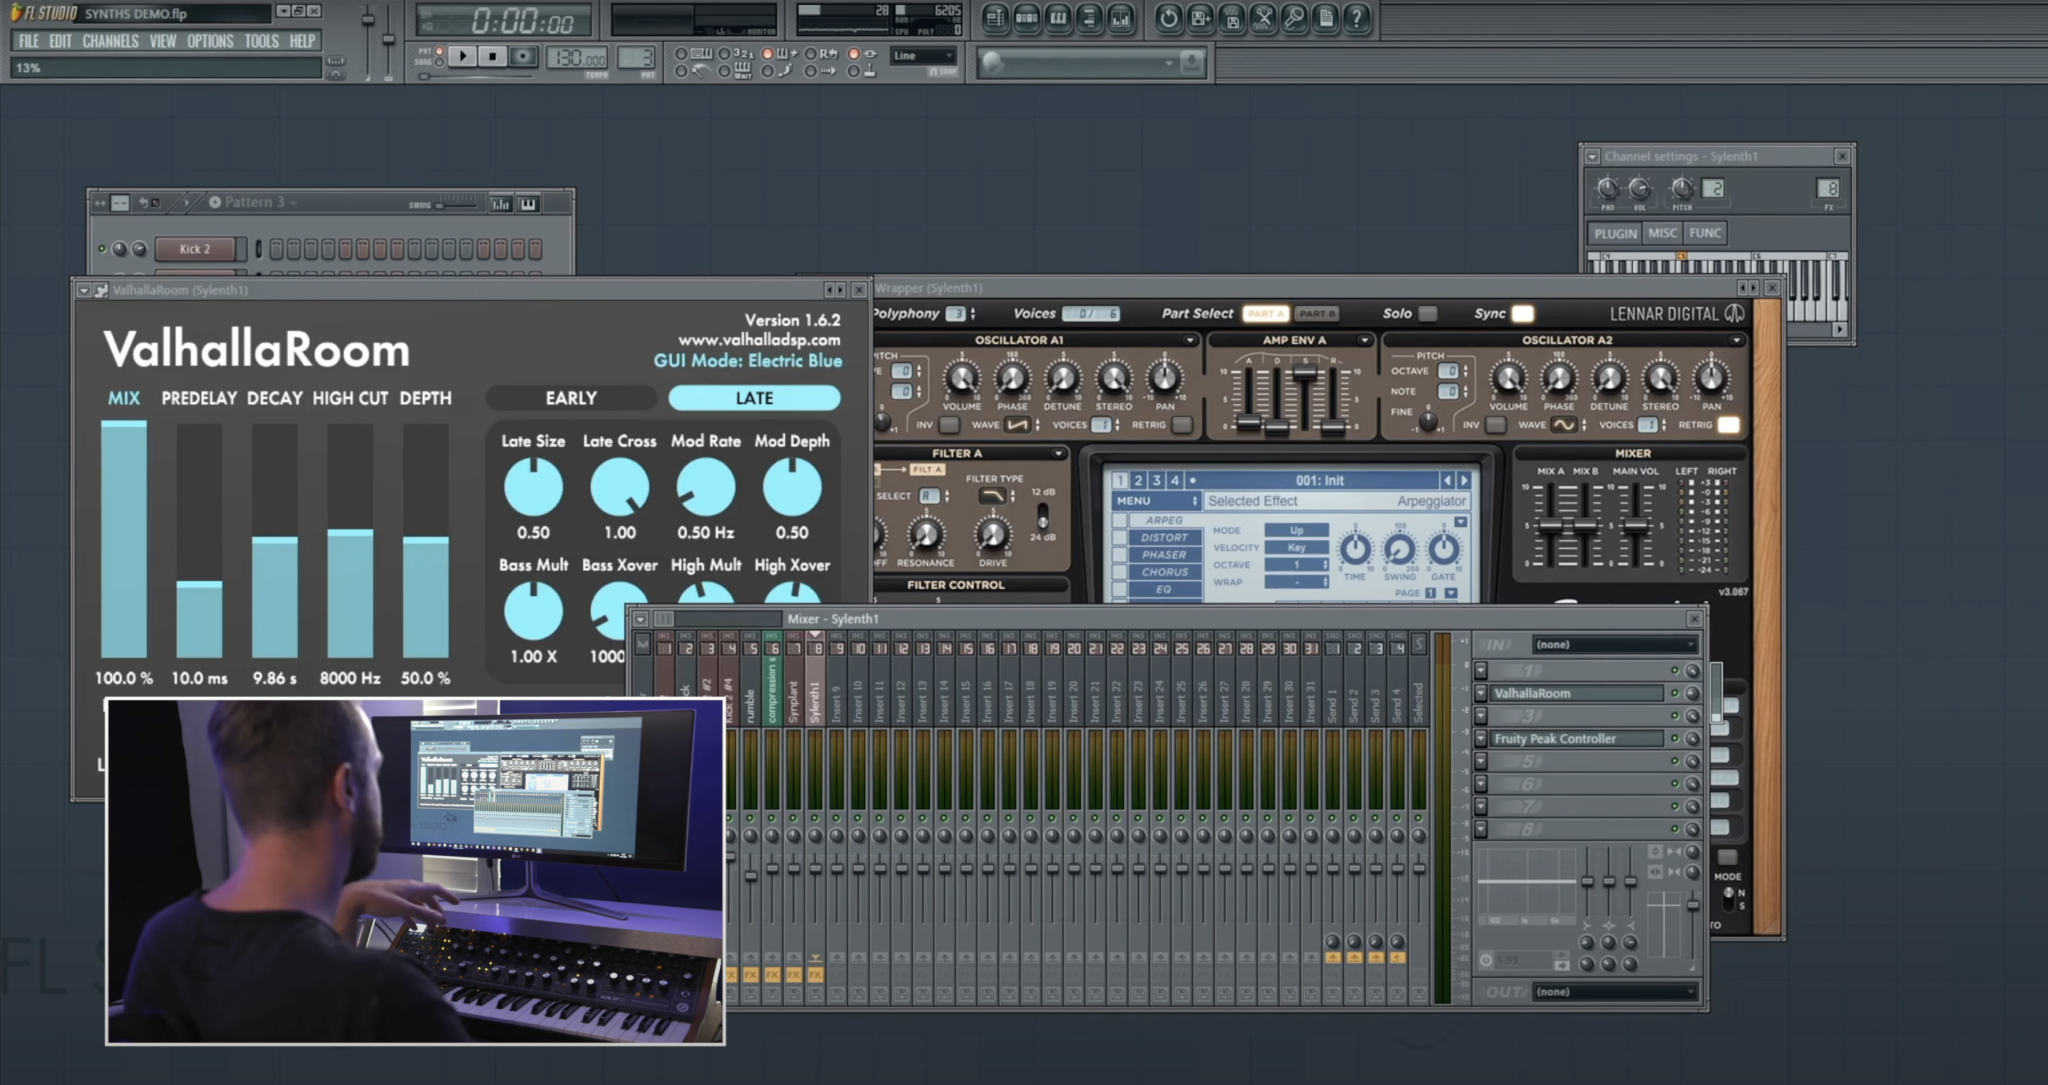Viewport: 2048px width, 1085px height.
Task: Open the Help question mark icon
Action: (1359, 18)
